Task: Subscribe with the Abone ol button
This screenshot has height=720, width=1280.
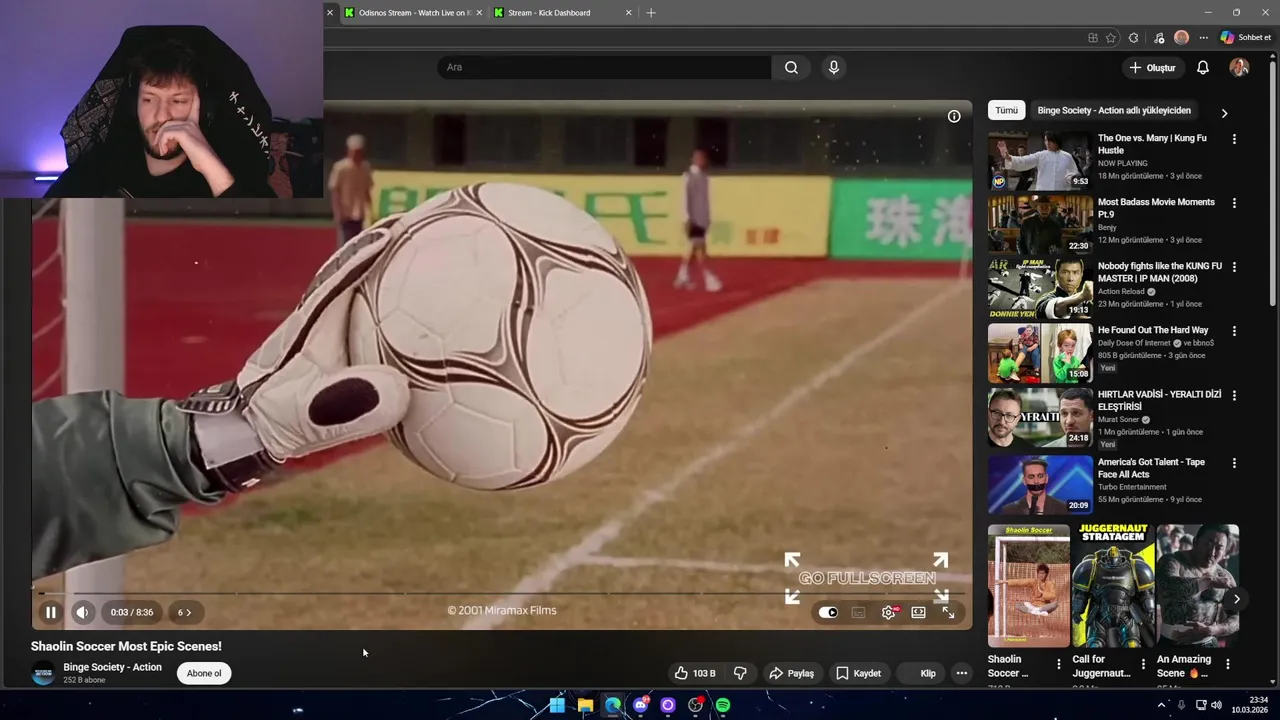Action: 204,673
